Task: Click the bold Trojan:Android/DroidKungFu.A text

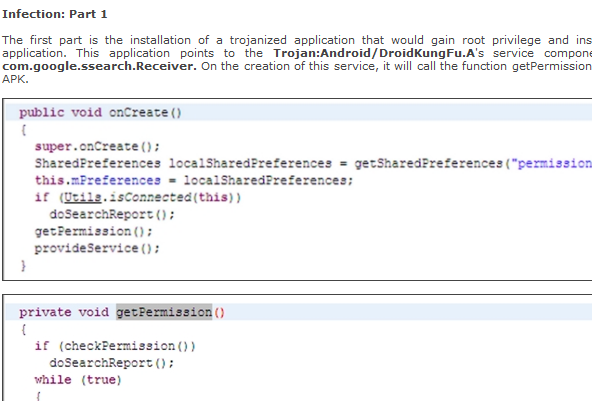Action: (374, 53)
